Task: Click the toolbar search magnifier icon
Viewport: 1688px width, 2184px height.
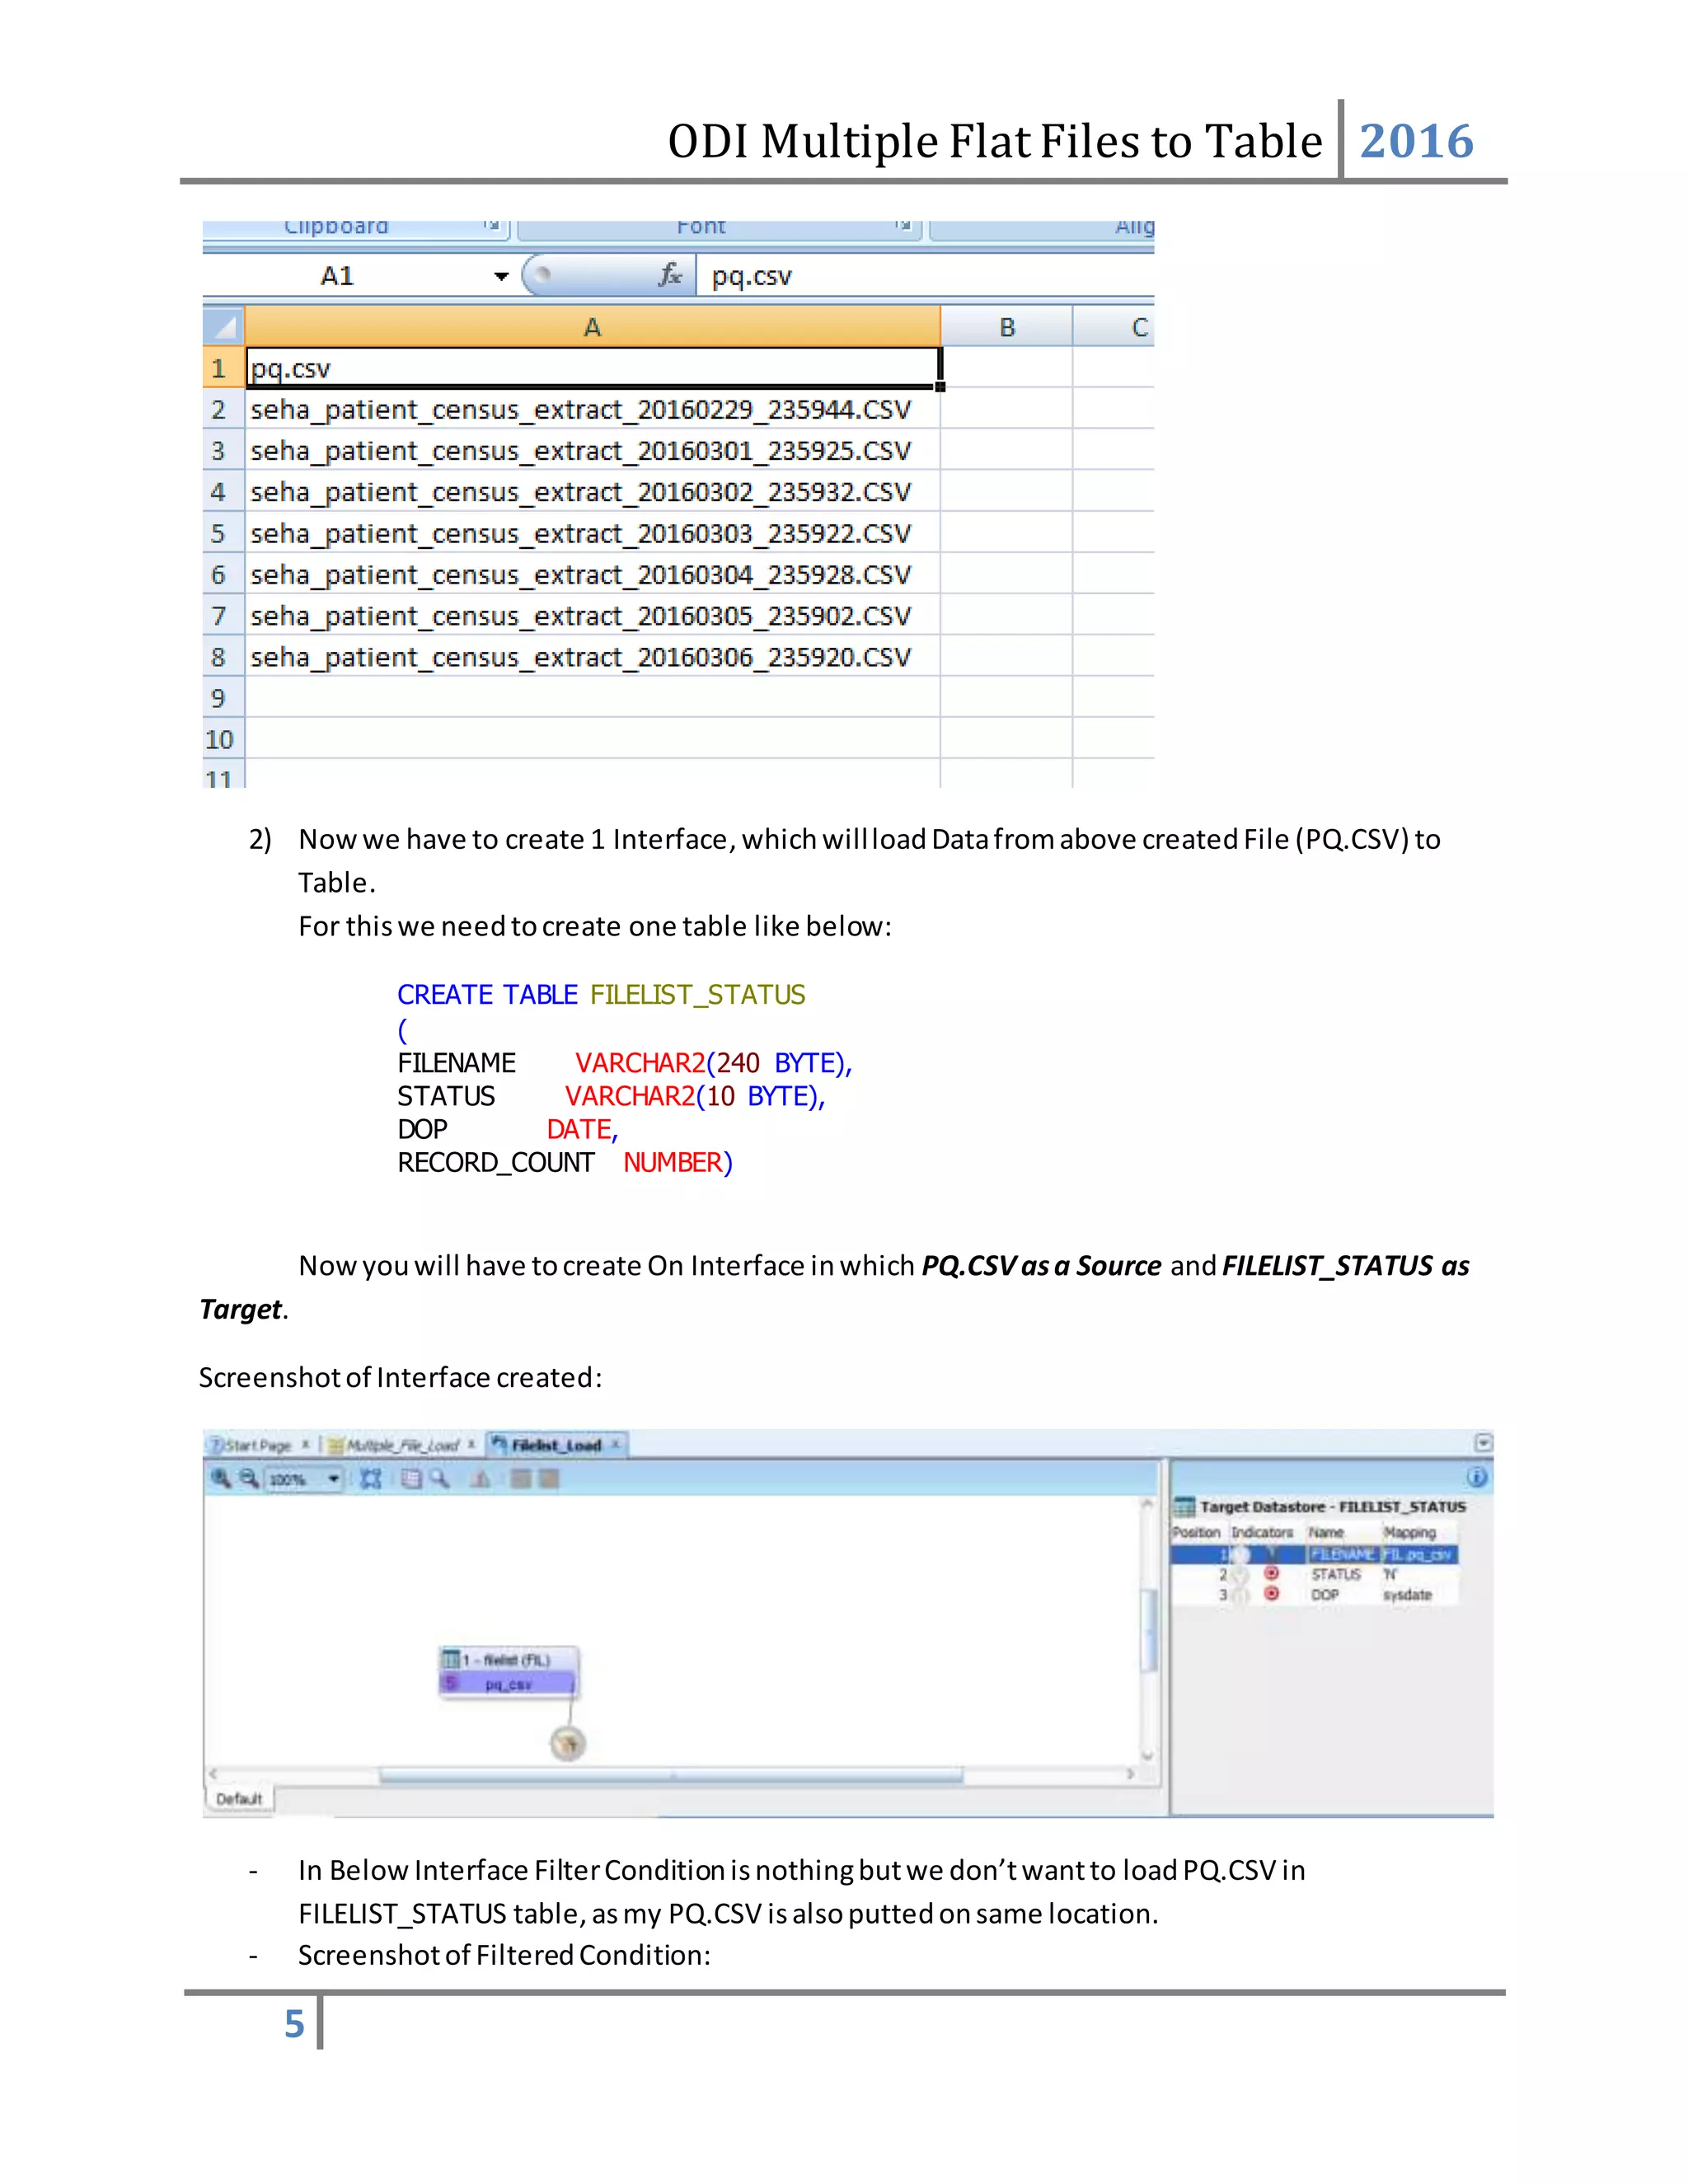Action: [x=439, y=1478]
